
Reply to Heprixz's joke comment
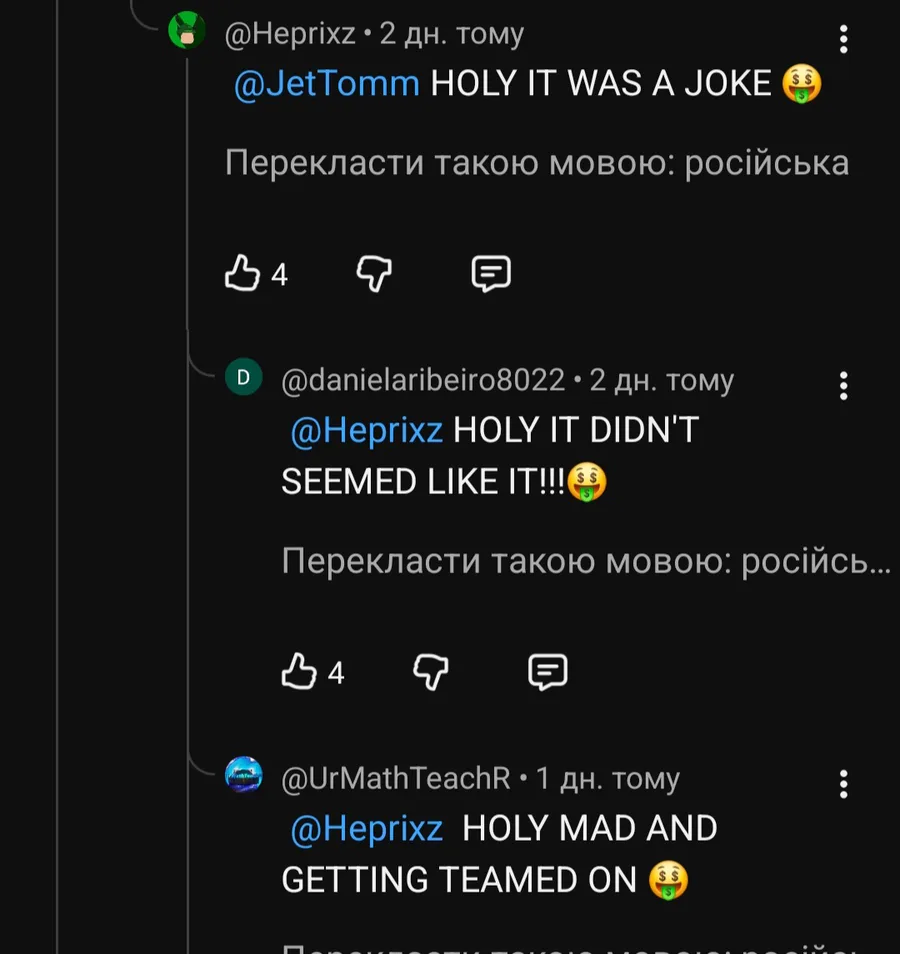(490, 273)
